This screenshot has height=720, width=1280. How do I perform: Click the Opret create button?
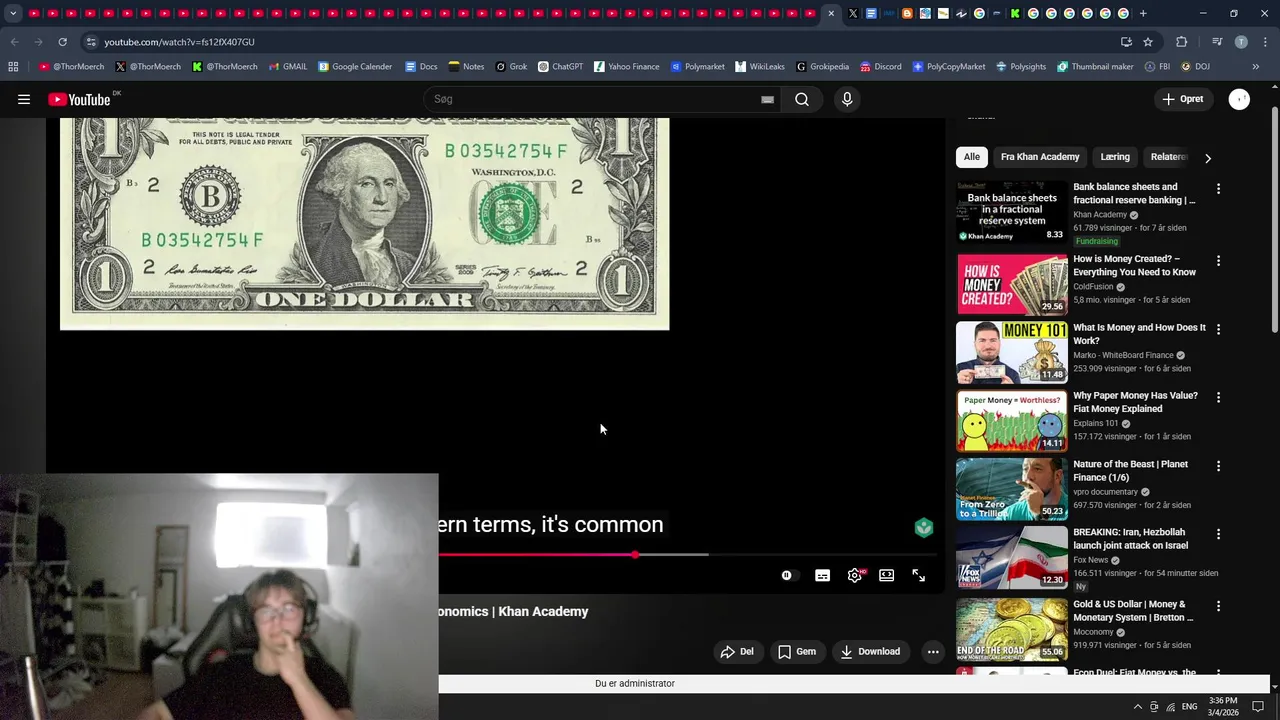tap(1183, 99)
